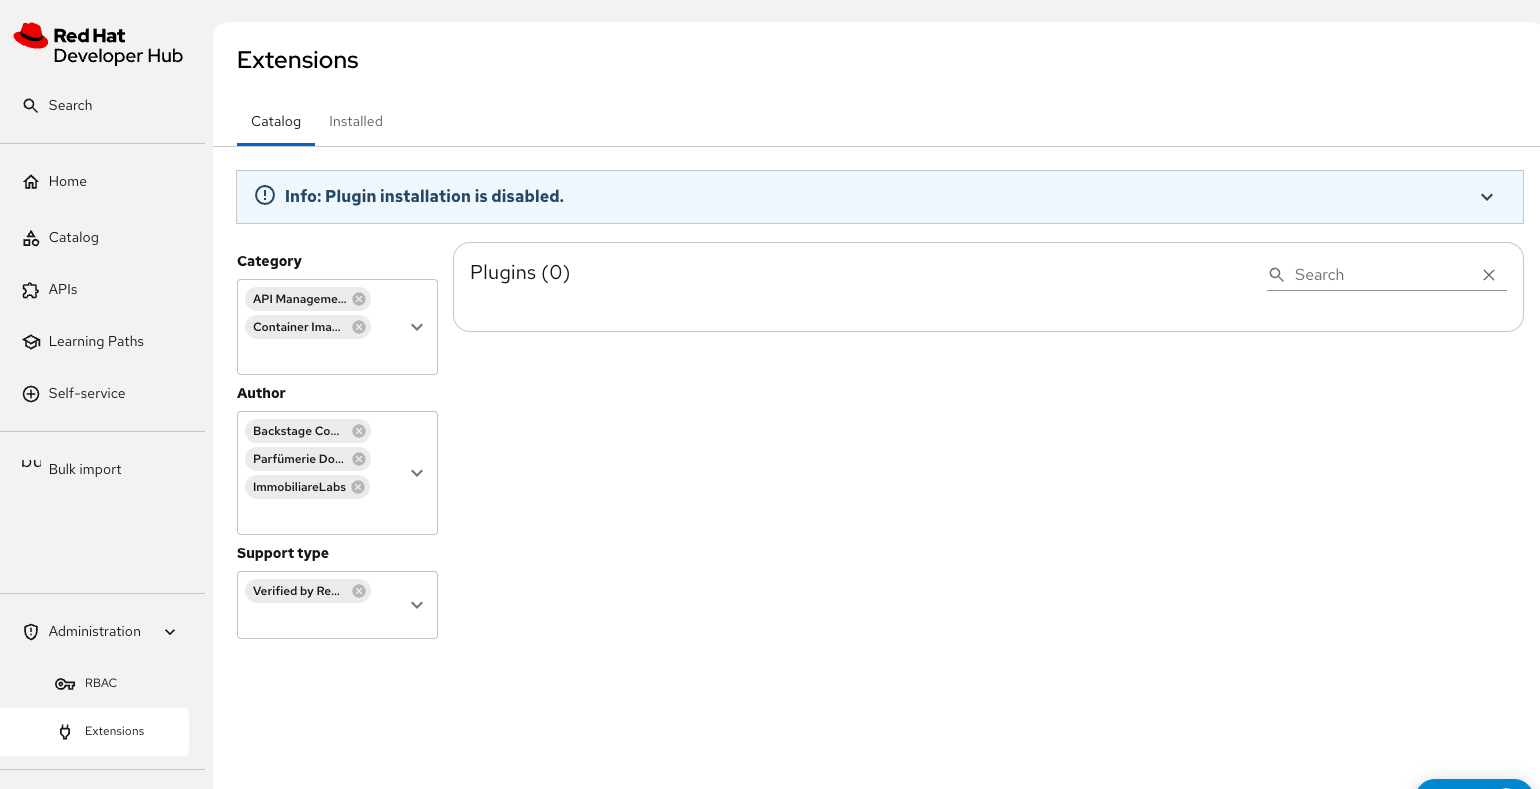Go to Learning Paths in sidebar

96,341
